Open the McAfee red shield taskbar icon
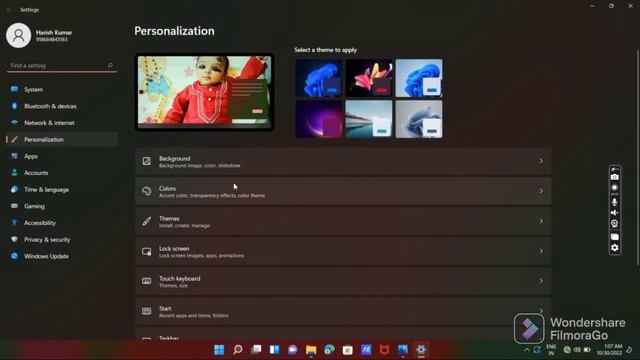 (384, 350)
